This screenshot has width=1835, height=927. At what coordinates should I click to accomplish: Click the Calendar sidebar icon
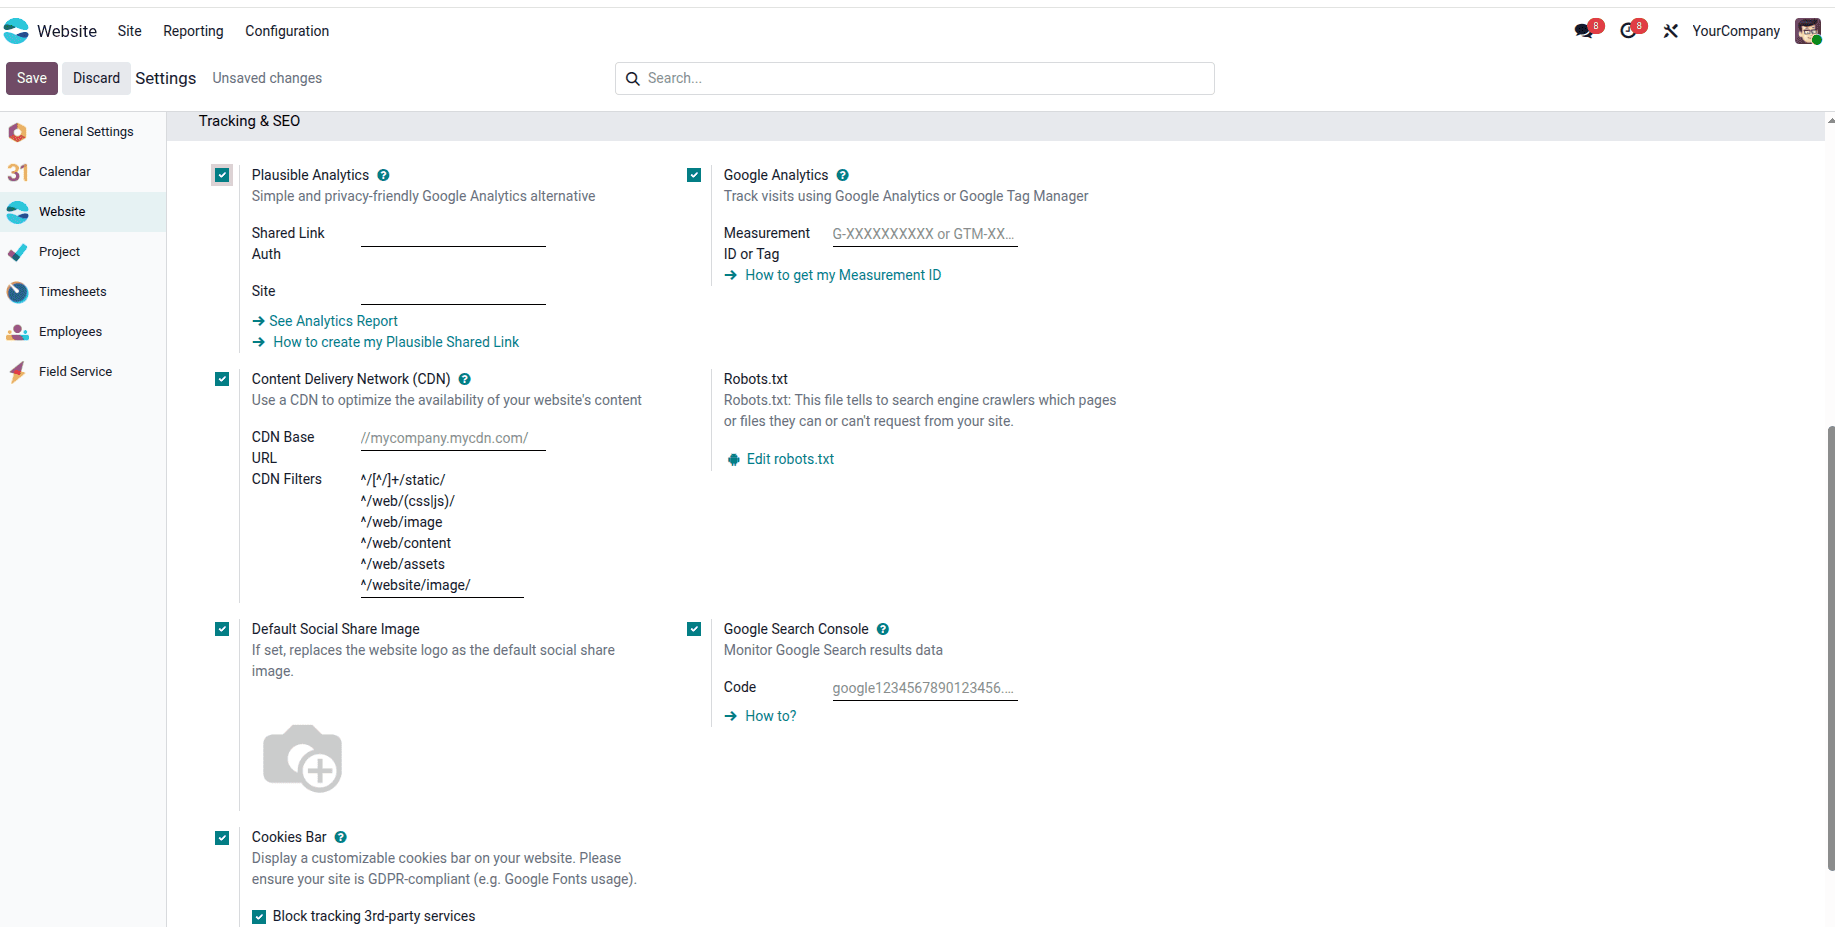tap(18, 172)
